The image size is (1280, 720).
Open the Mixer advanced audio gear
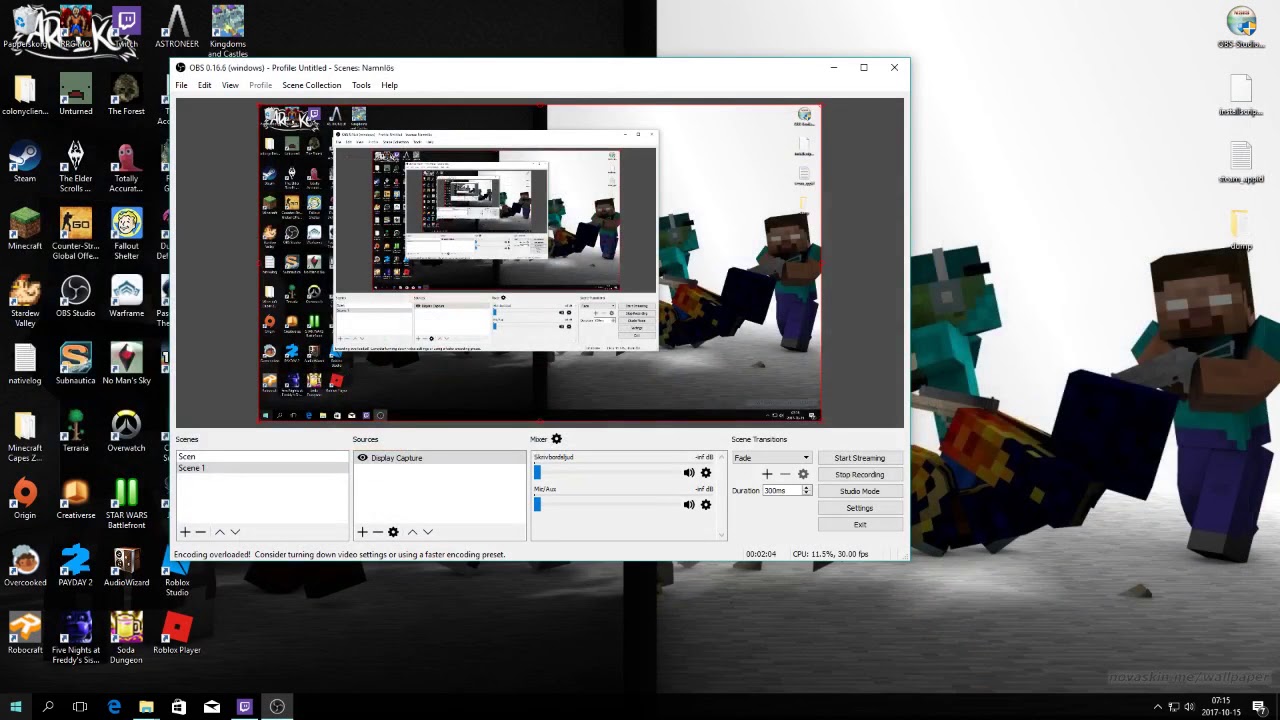557,439
